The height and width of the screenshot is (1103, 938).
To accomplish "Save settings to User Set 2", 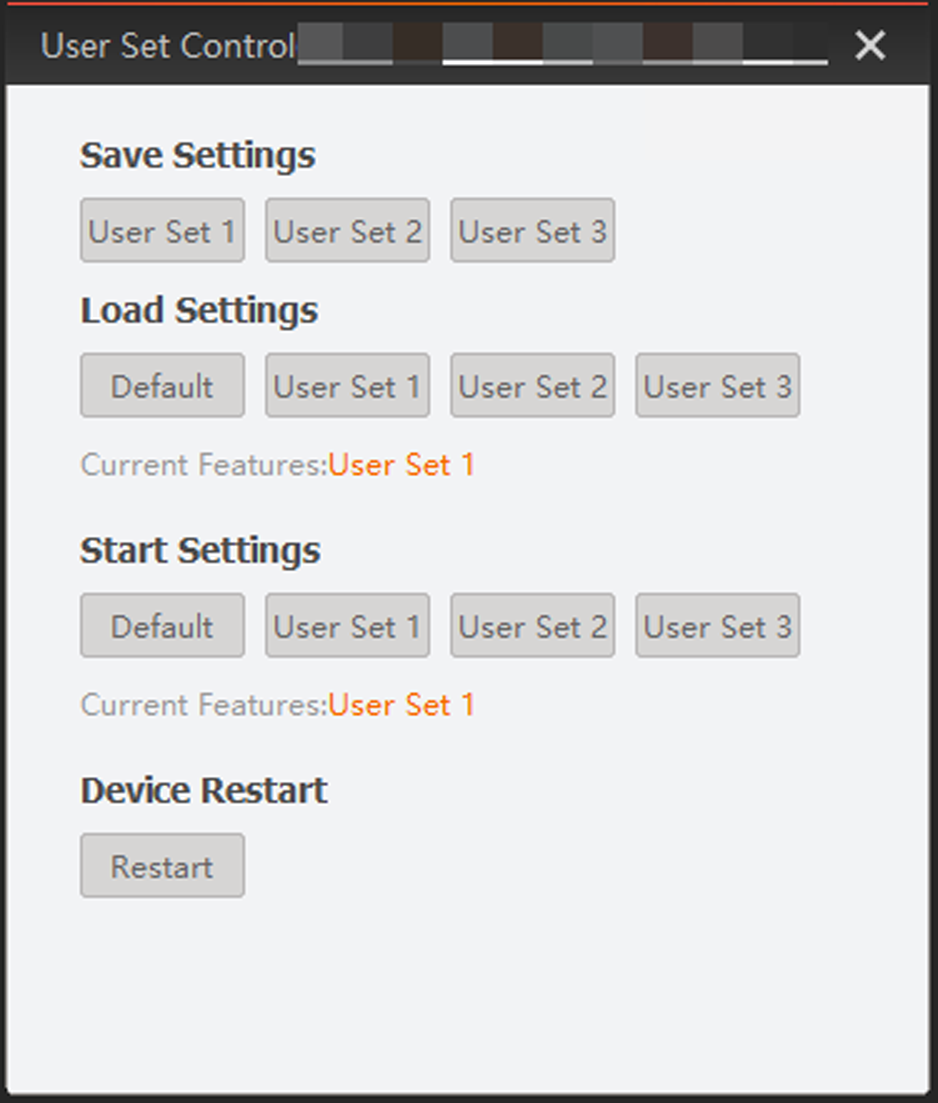I will click(347, 231).
